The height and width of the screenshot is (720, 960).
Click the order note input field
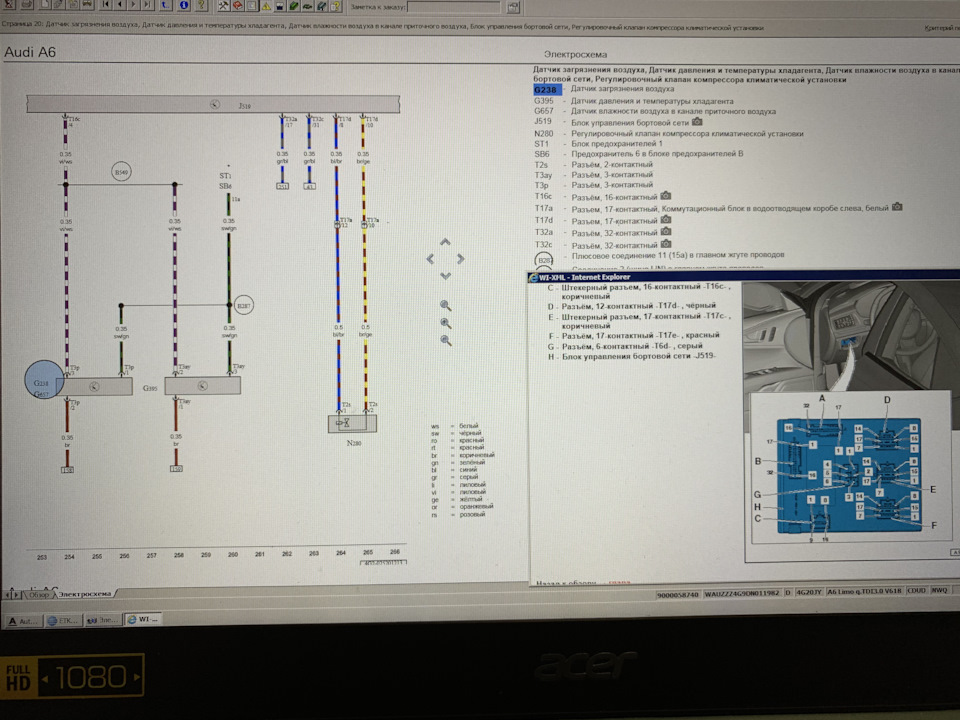point(454,7)
